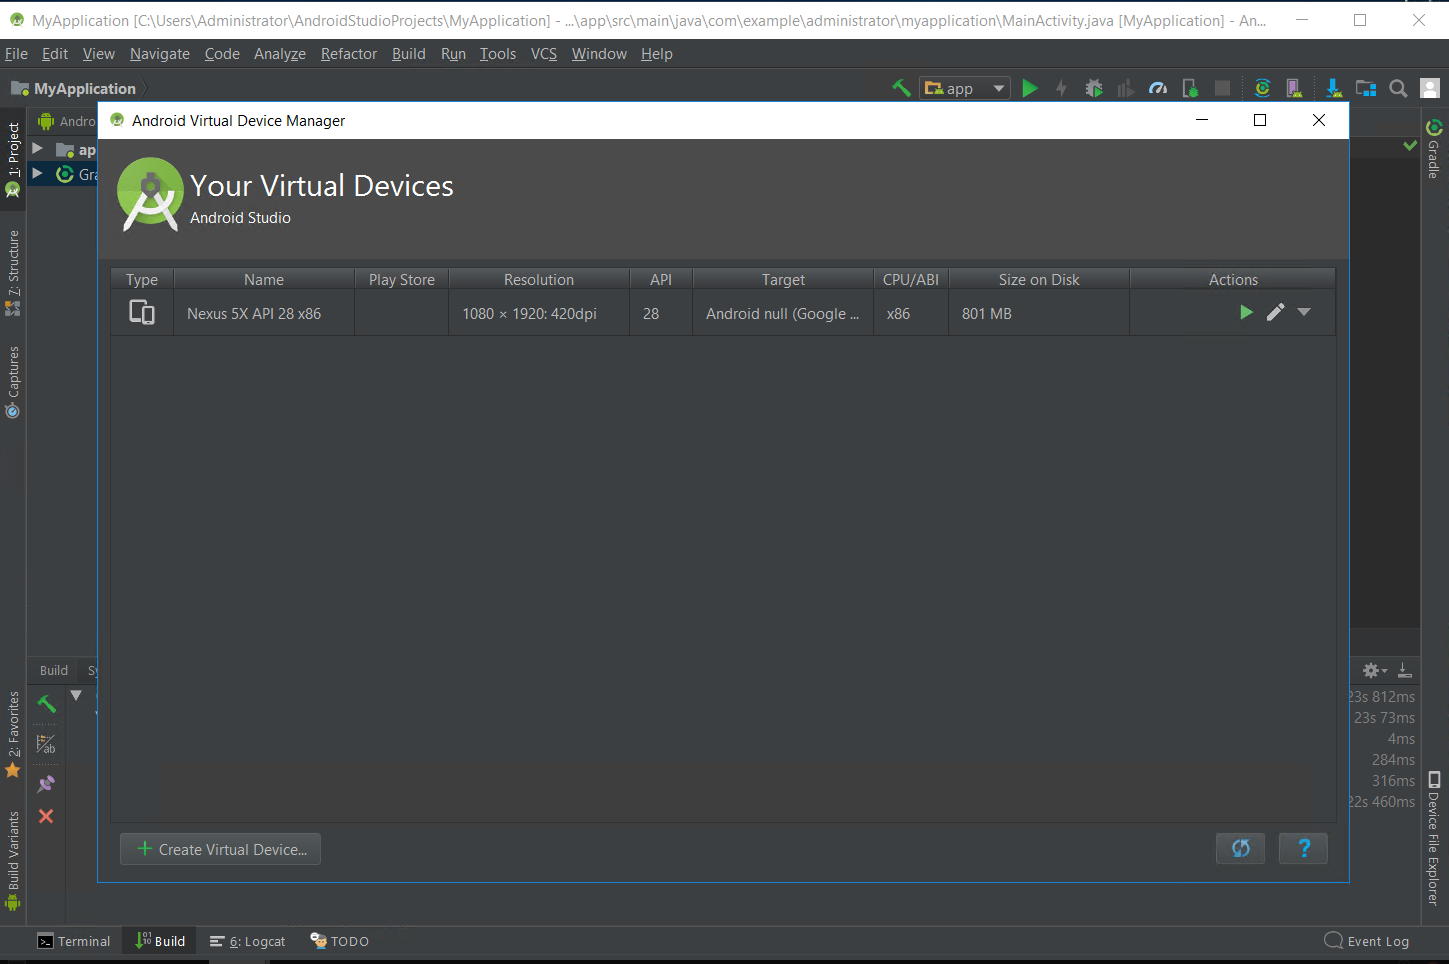Sort devices by the API column header

[661, 280]
